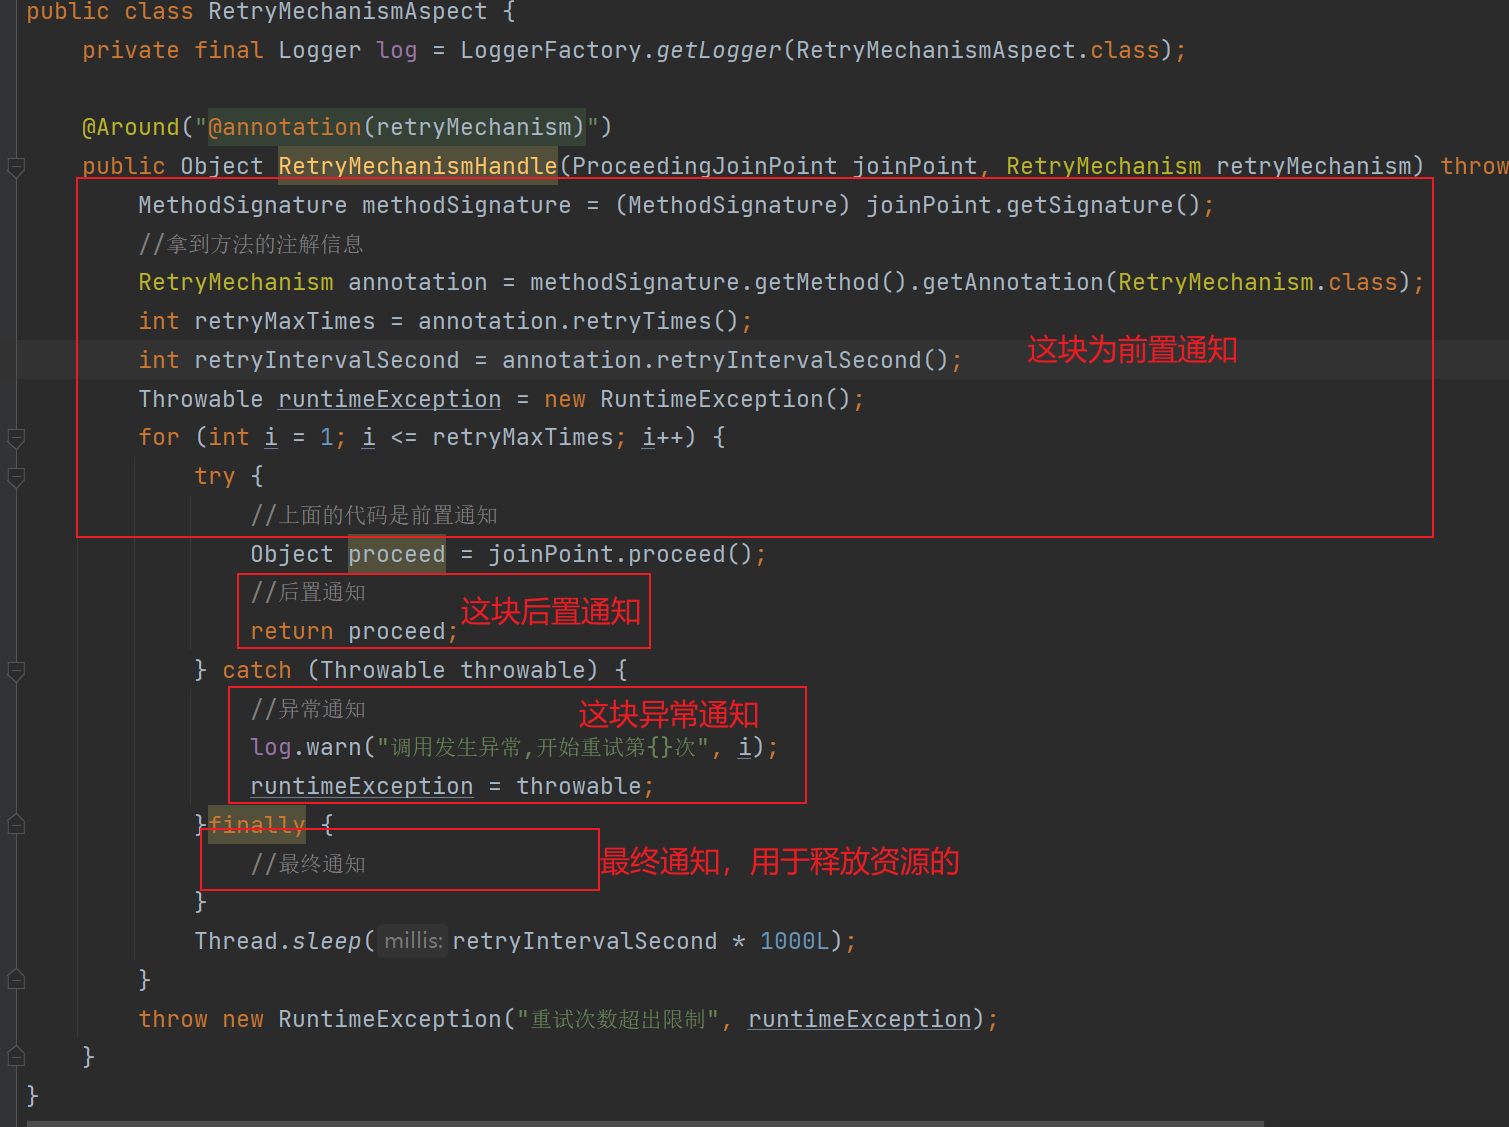Click the 'try' keyword
The image size is (1509, 1127).
[215, 476]
